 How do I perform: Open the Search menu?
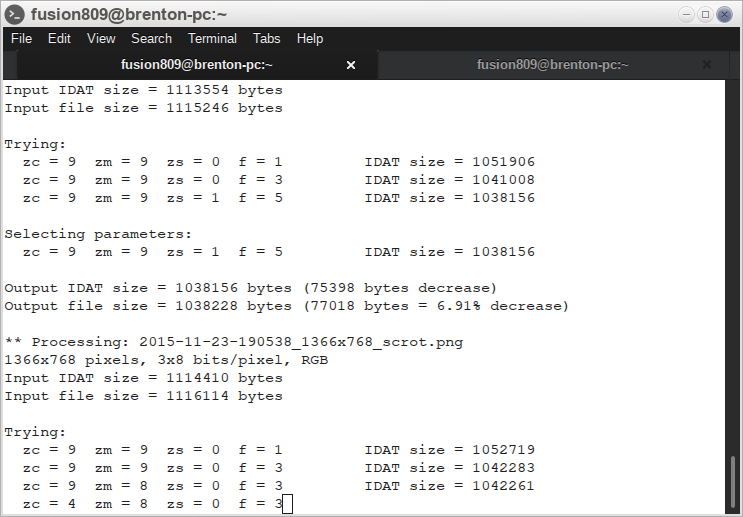(151, 38)
